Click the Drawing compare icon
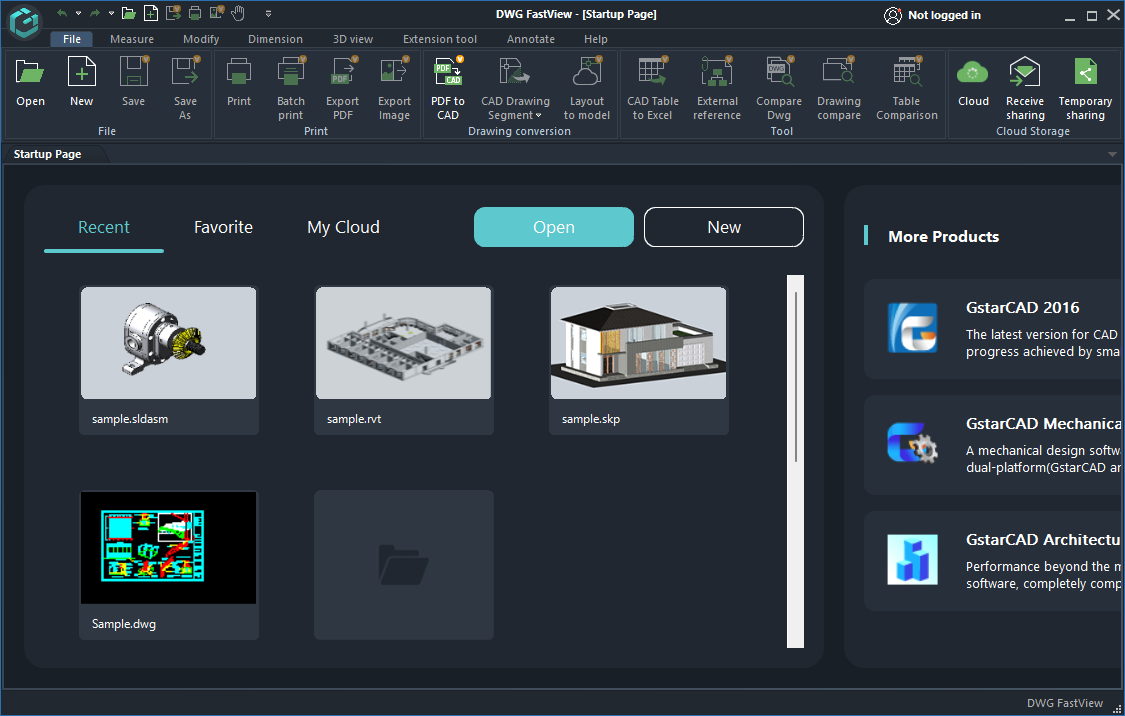This screenshot has width=1125, height=716. click(838, 72)
